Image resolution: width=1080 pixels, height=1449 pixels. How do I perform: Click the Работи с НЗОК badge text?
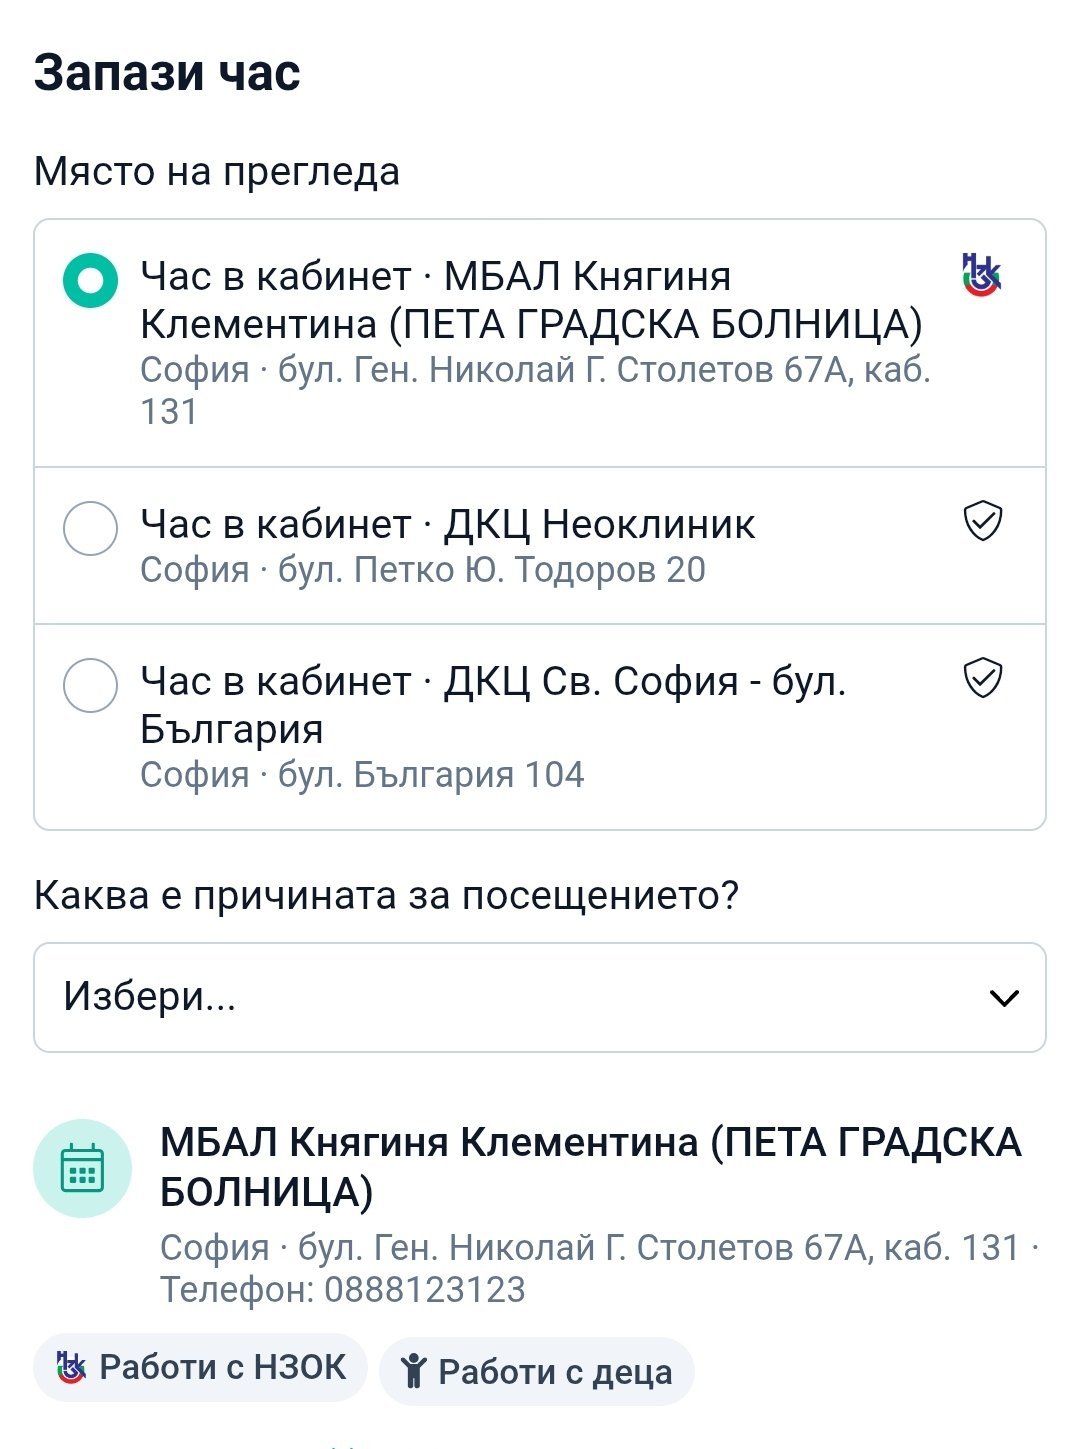[222, 1367]
